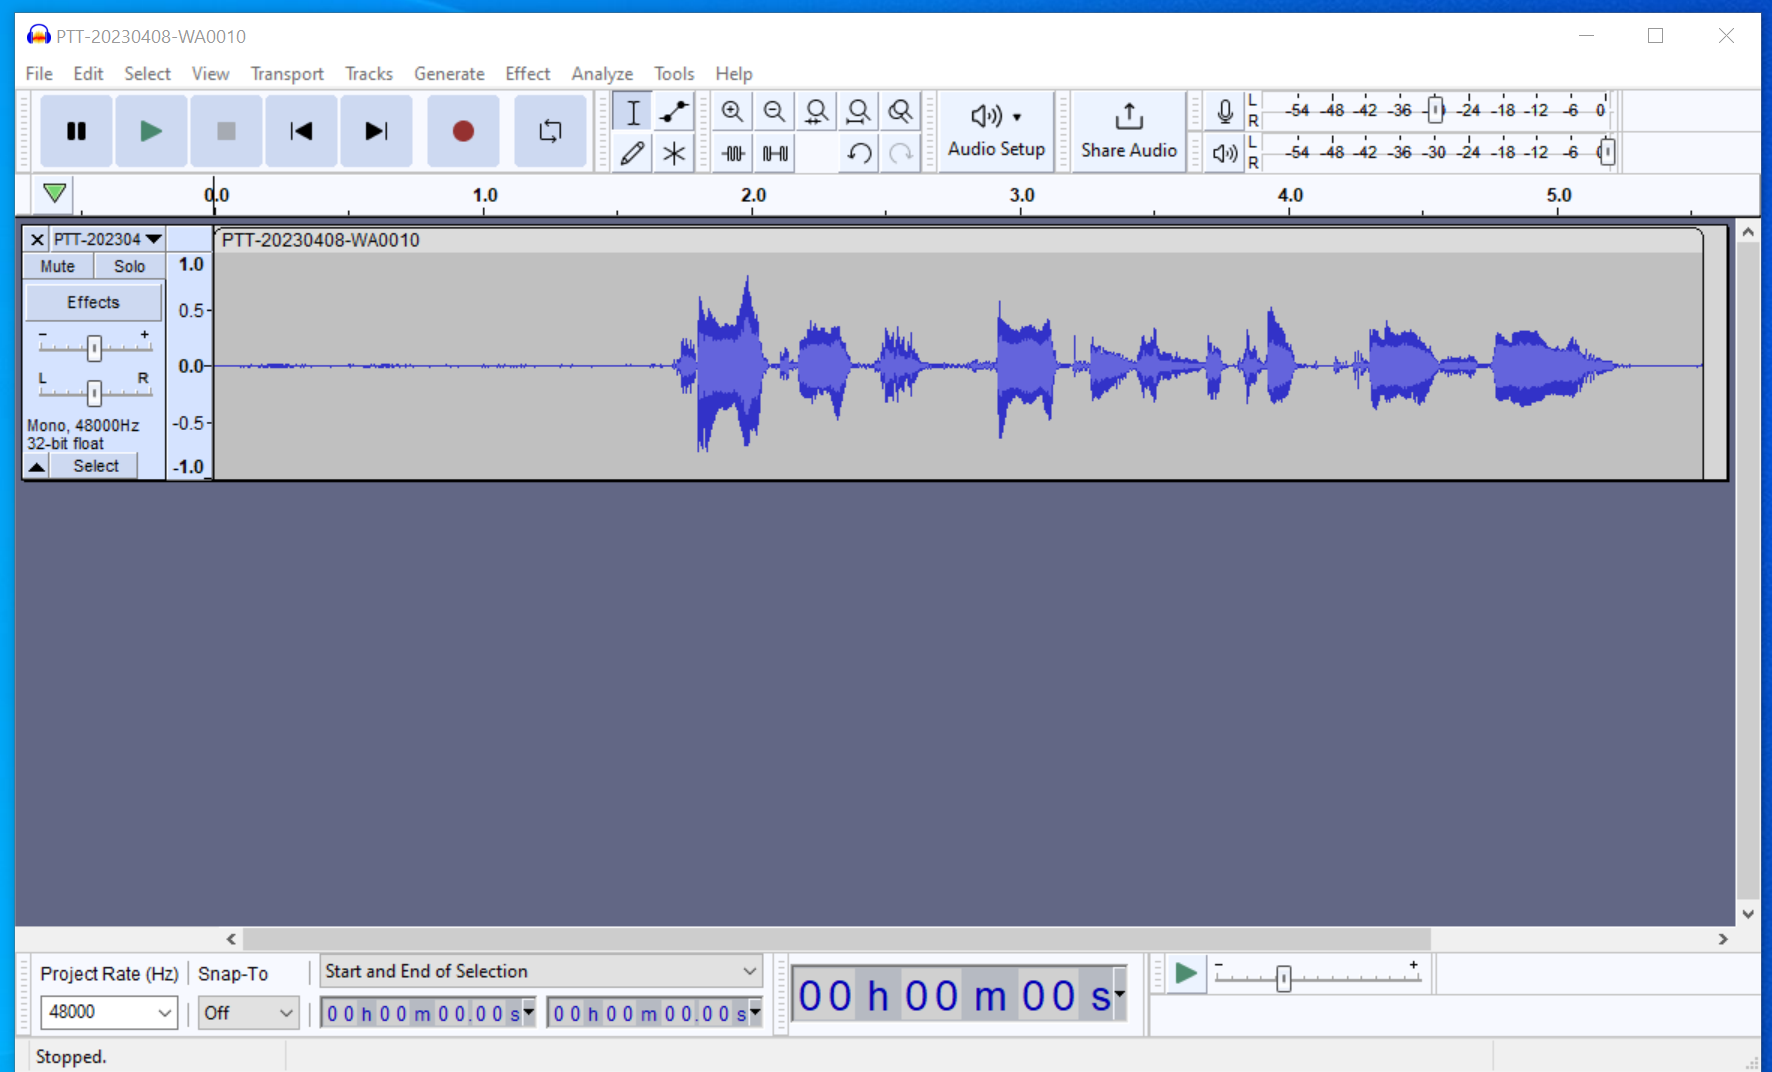Choose the Draw pencil tool
This screenshot has height=1072, width=1772.
[x=632, y=153]
